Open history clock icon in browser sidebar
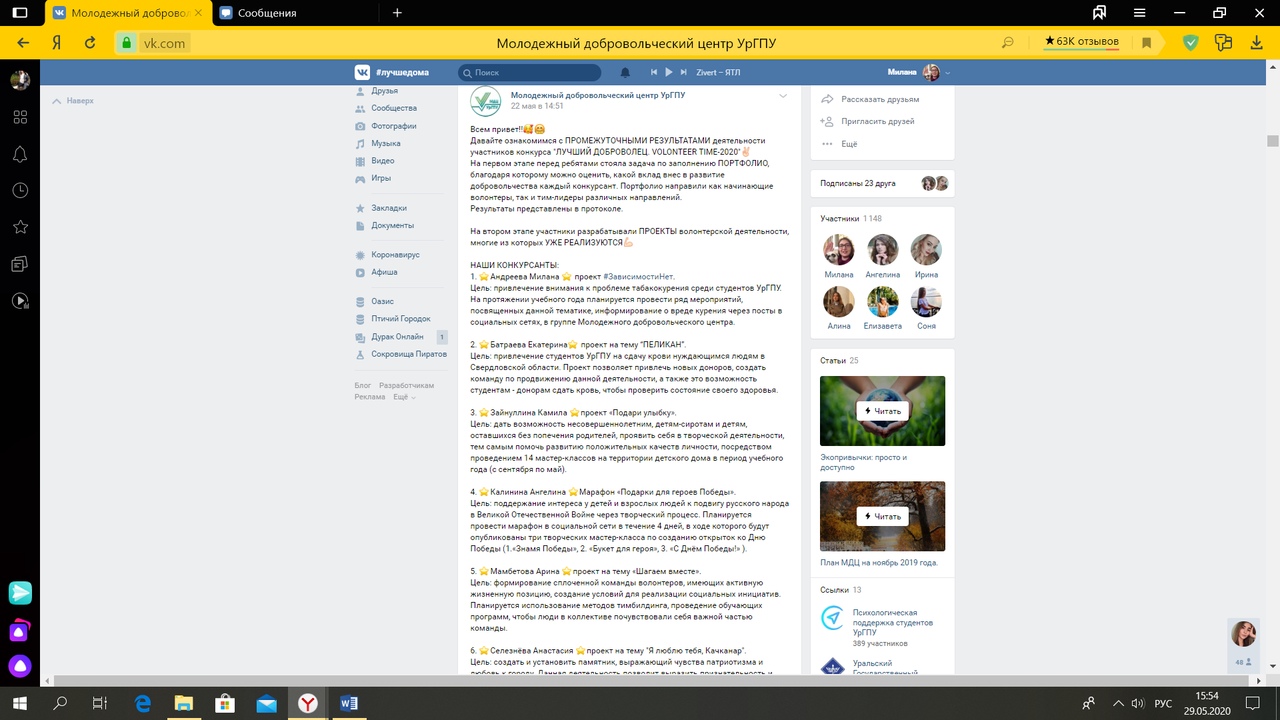 pos(20,190)
